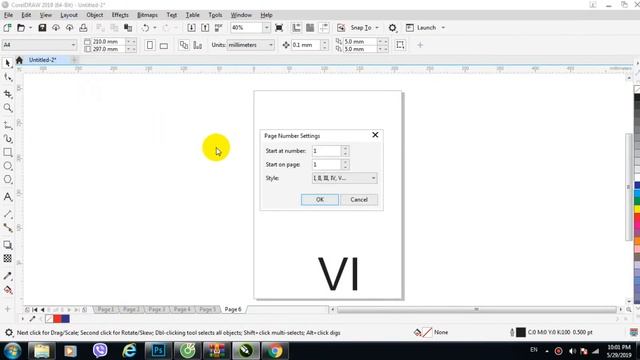Viewport: 640px width, 360px height.
Task: Toggle Show Guidelines button
Action: point(324,28)
